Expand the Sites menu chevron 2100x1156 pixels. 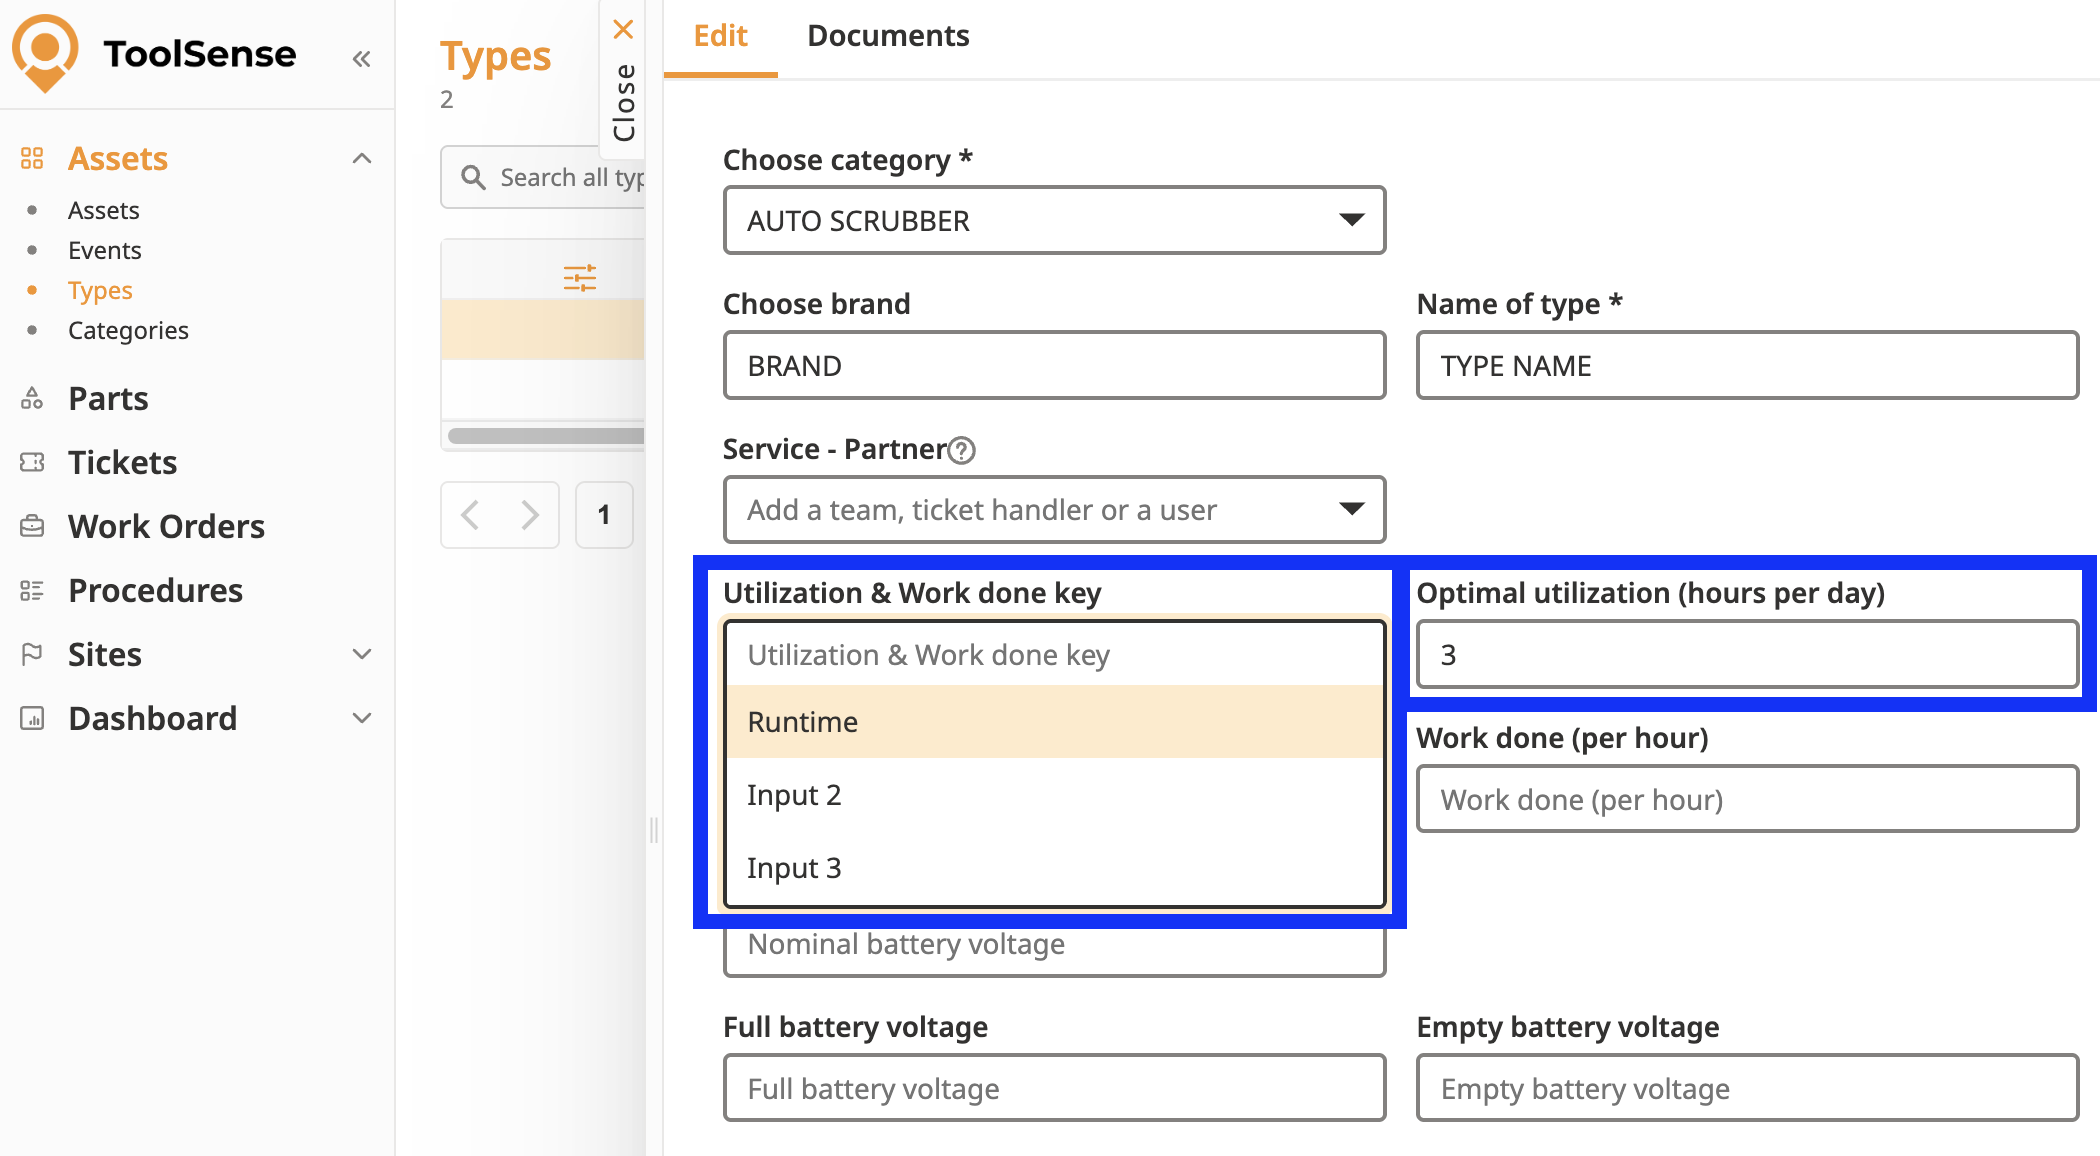tap(362, 654)
